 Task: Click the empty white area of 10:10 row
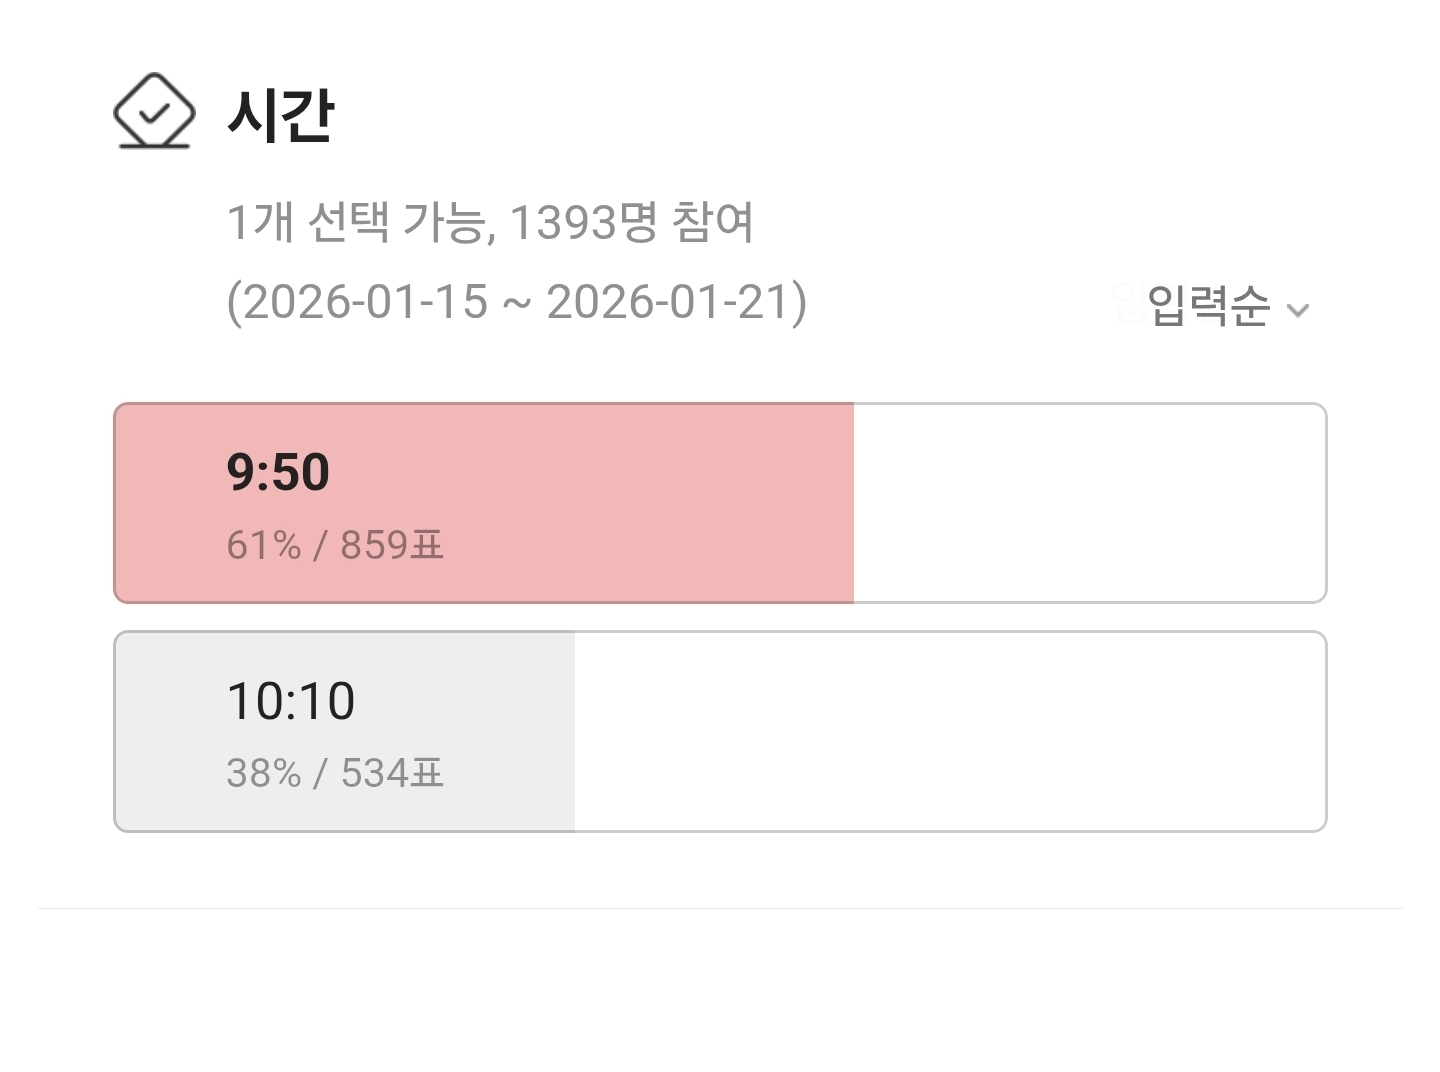950,731
